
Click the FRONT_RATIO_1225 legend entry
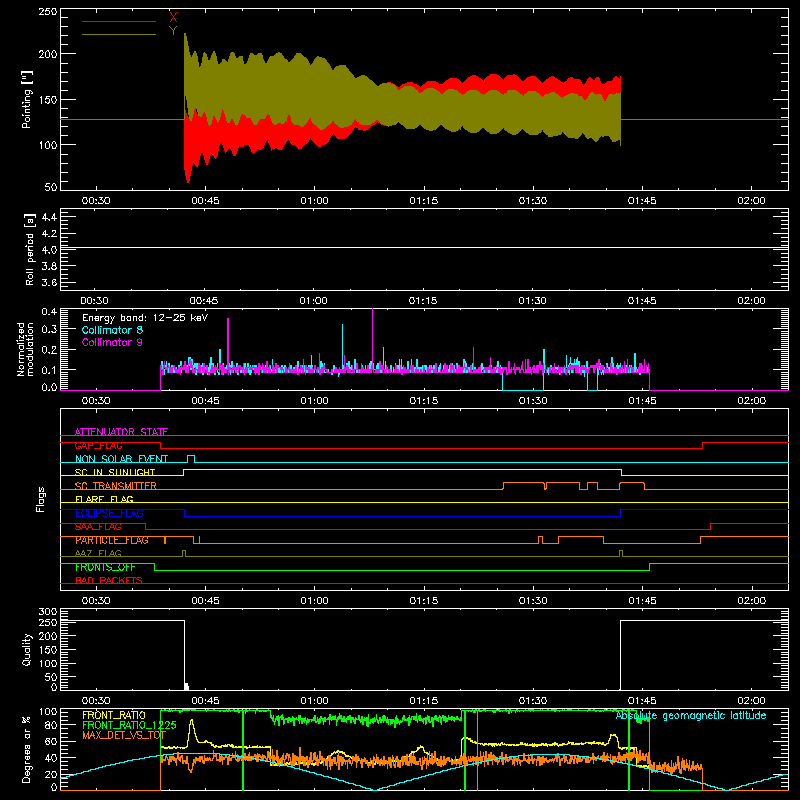pos(130,725)
